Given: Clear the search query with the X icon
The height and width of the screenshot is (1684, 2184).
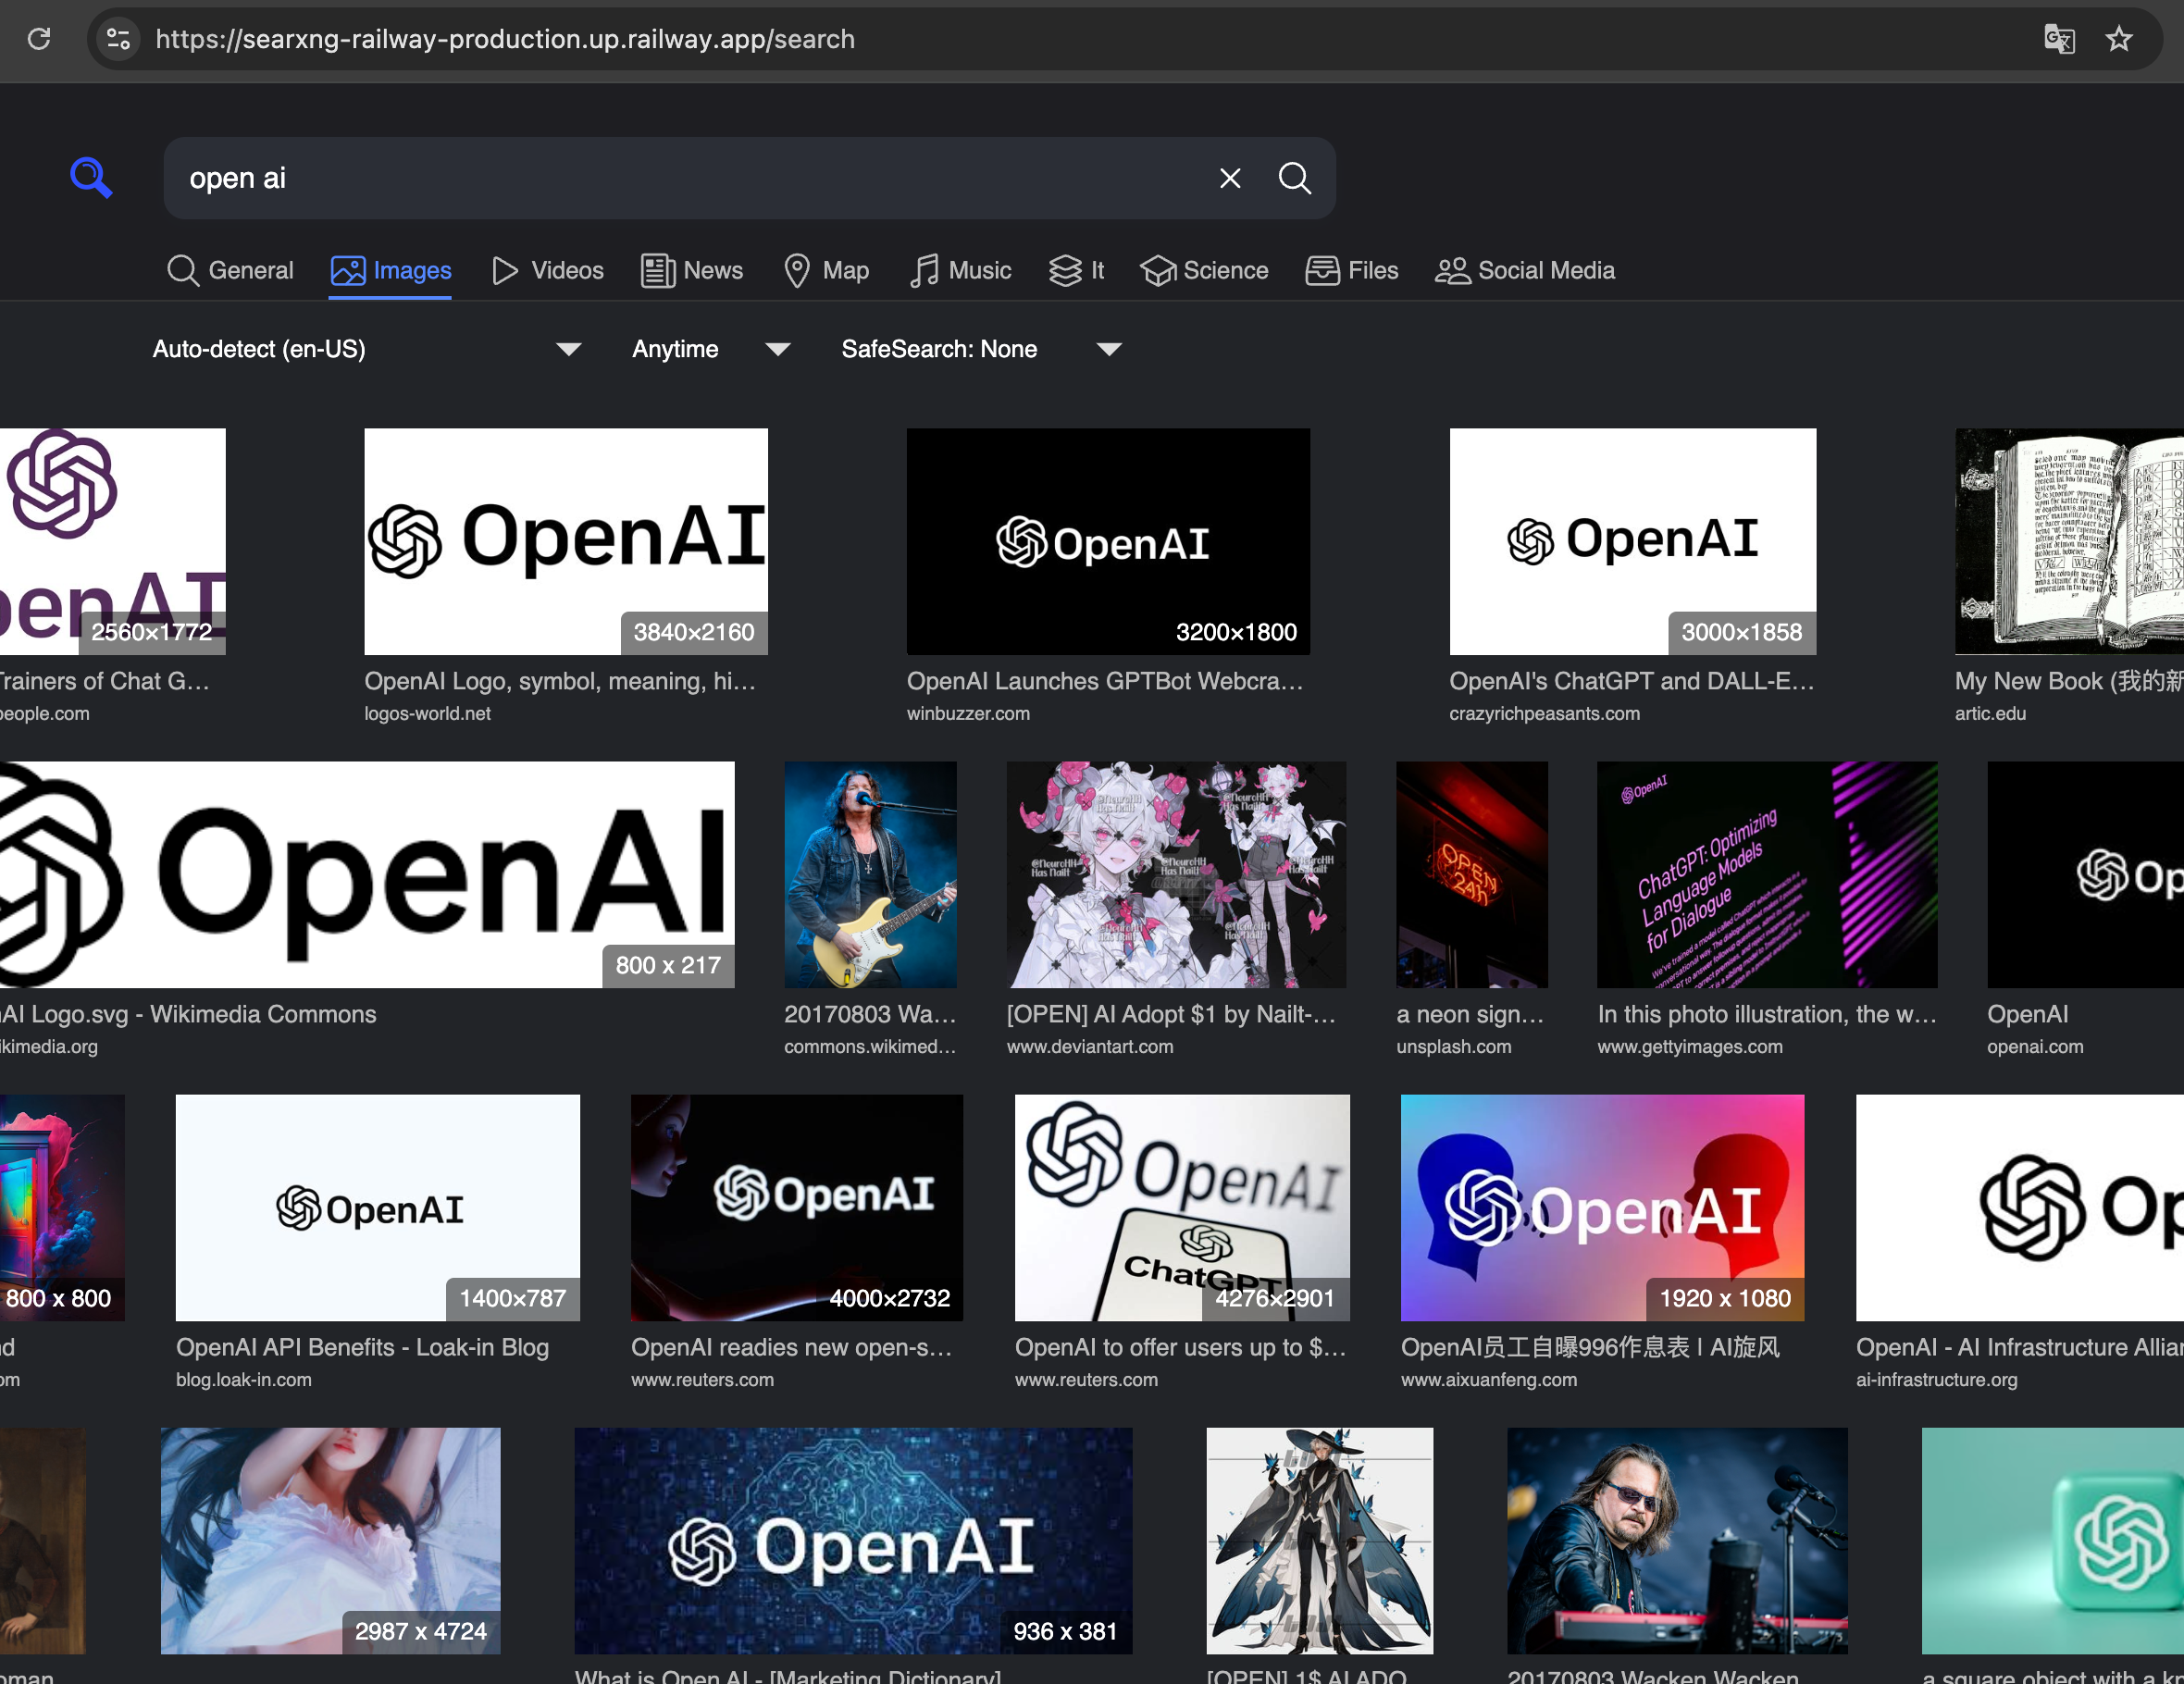Looking at the screenshot, I should point(1230,178).
